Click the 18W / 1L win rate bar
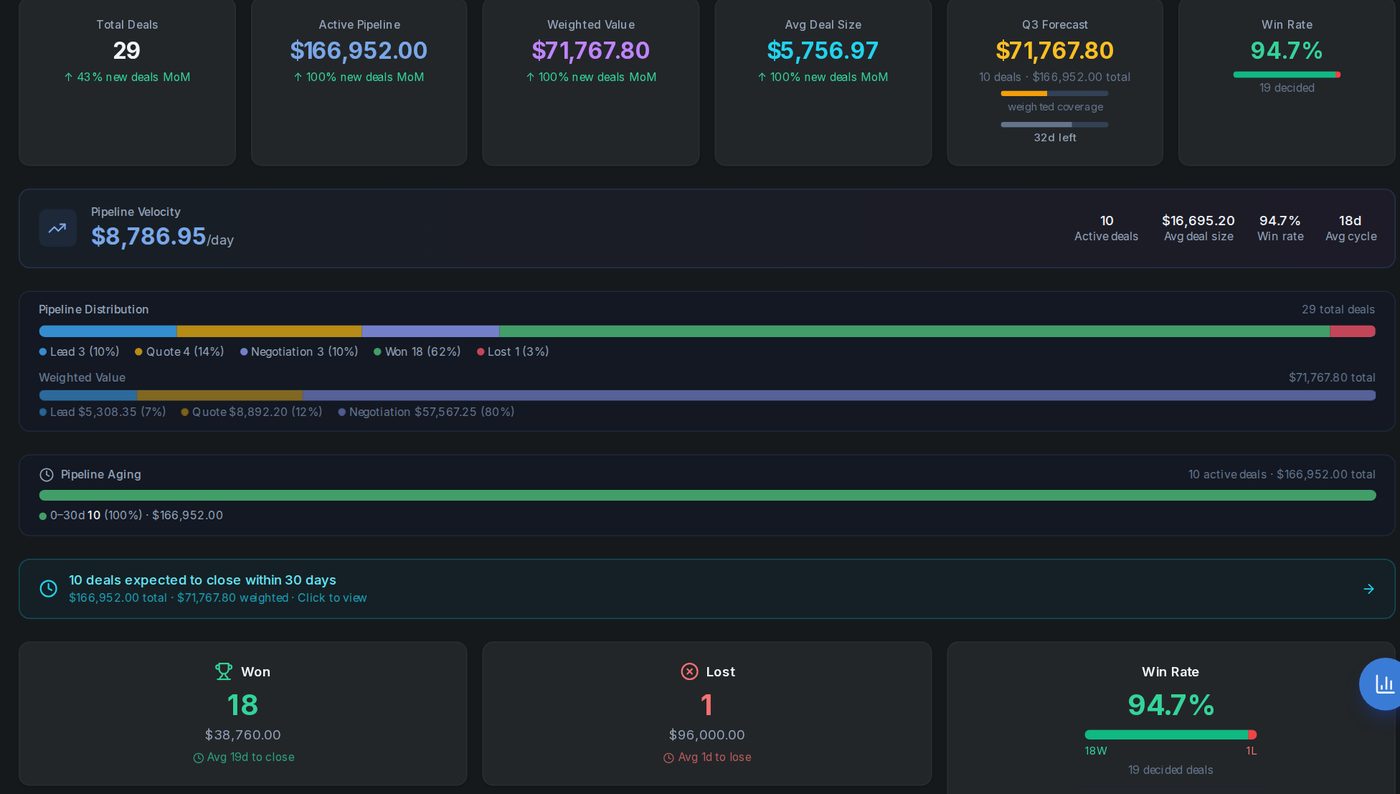Viewport: 1400px width, 794px height. click(x=1170, y=734)
